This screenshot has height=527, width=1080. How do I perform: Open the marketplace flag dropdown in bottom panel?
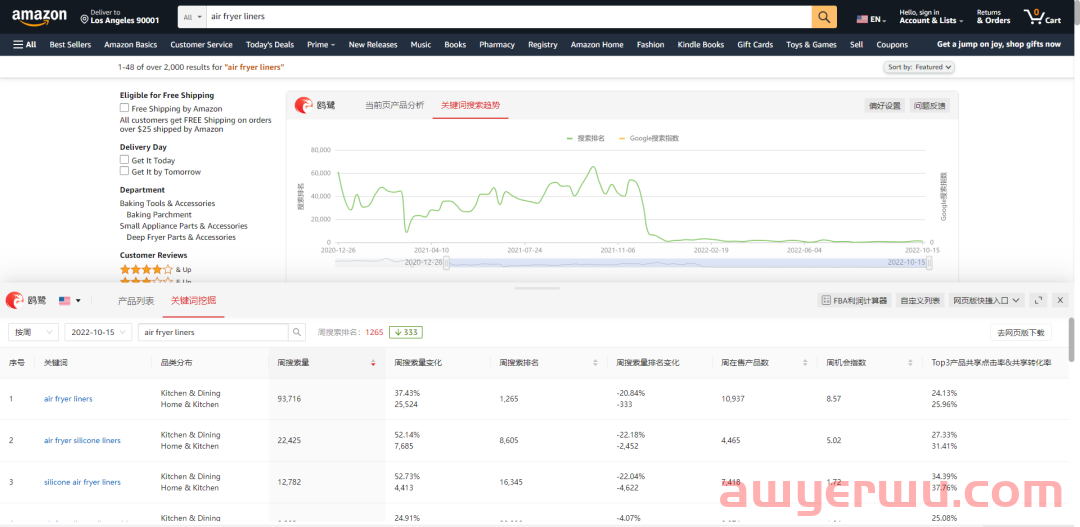click(x=70, y=300)
